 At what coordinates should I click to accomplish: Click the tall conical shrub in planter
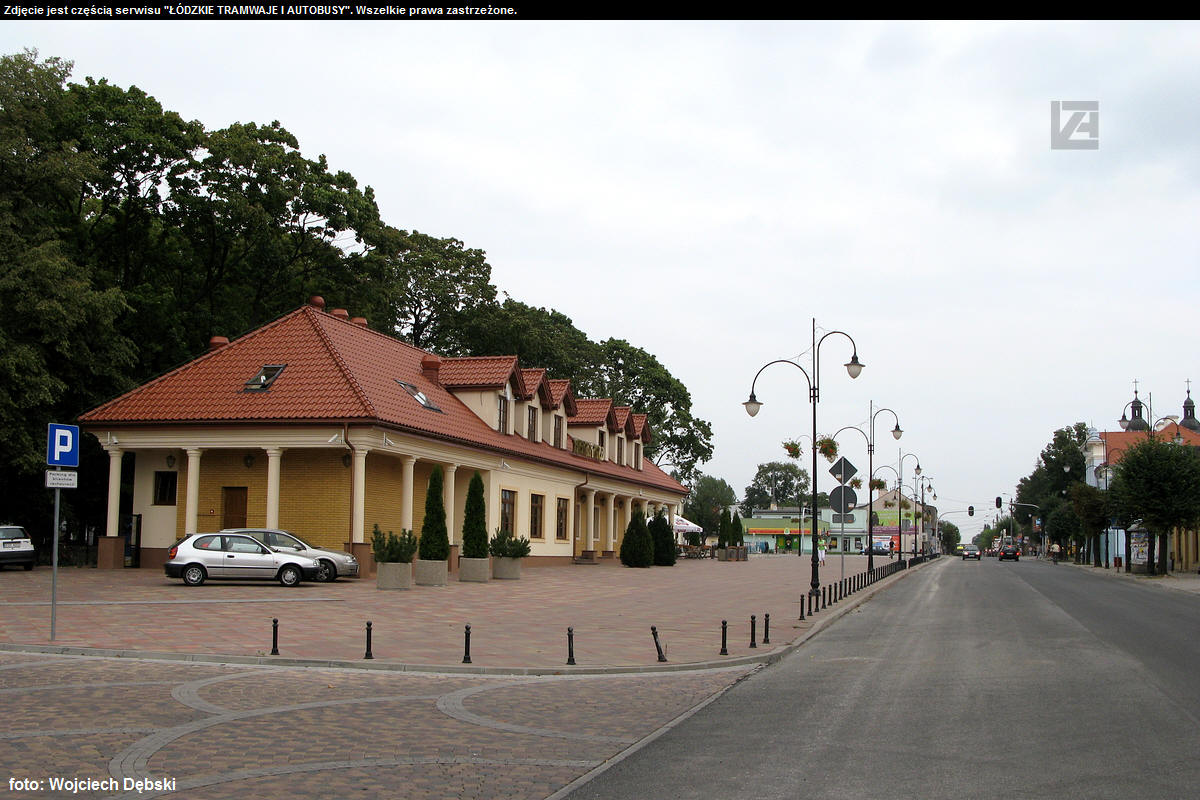pos(433,515)
